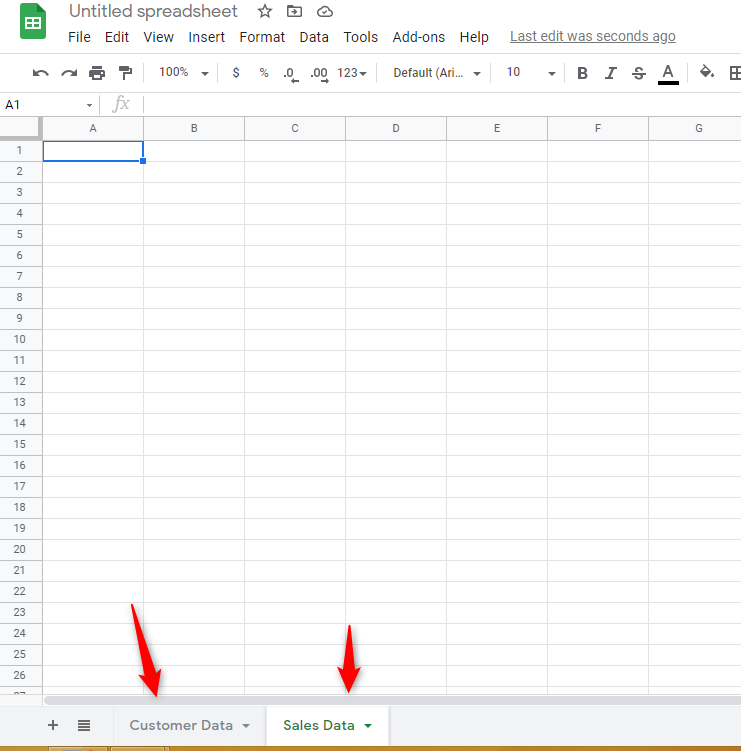Switch to the Customer Data sheet tab
741x751 pixels.
[180, 725]
